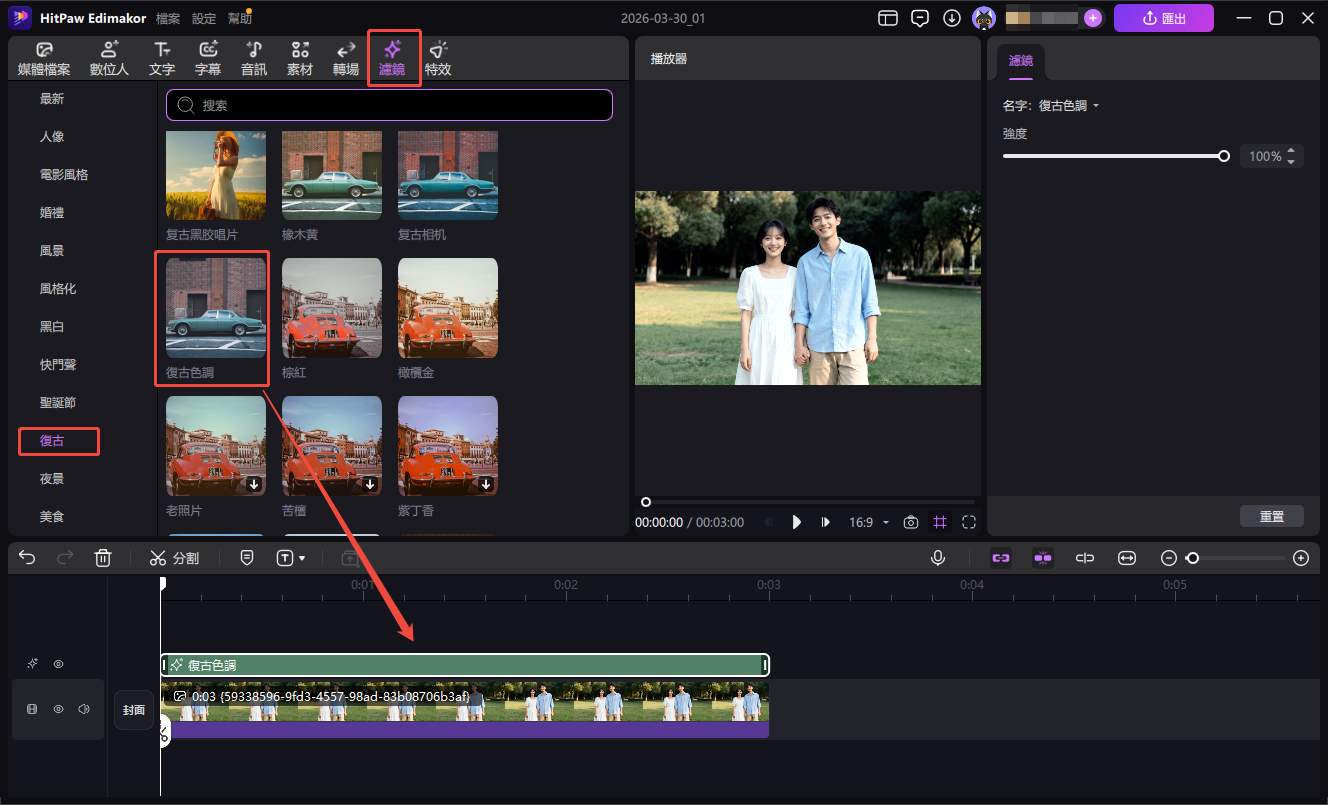The height and width of the screenshot is (805, 1328).
Task: Mute the video track audio
Action: (x=84, y=709)
